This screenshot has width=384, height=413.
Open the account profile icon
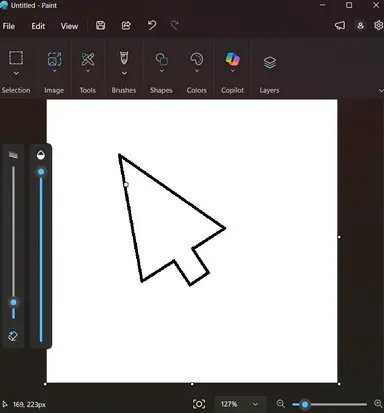[x=360, y=26]
